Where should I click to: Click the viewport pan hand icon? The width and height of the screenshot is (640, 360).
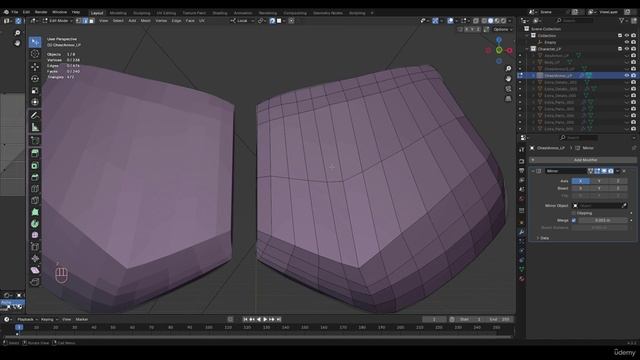click(508, 78)
